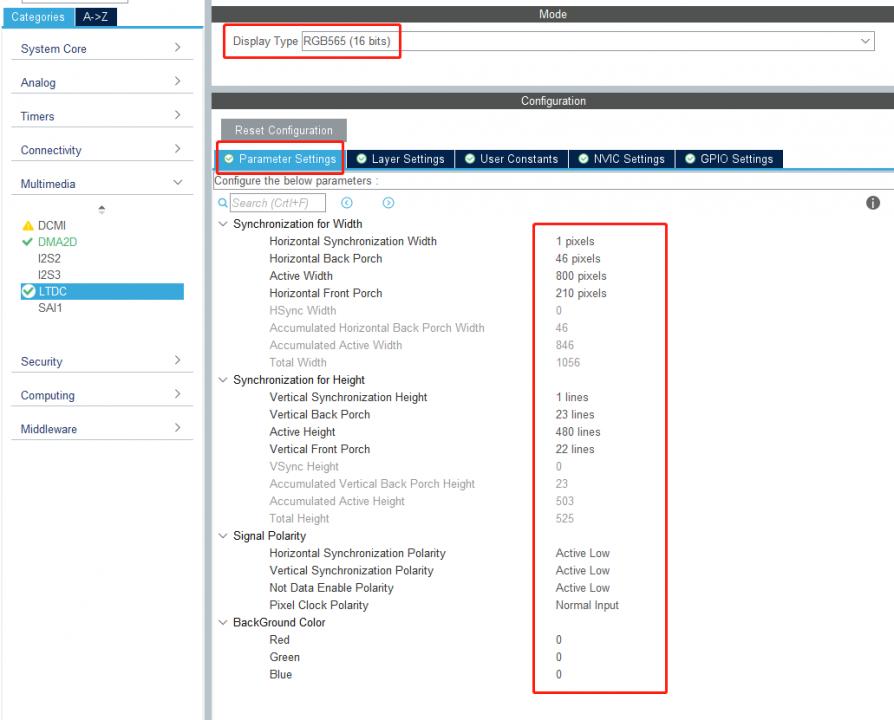Change Horizontal Synchronization Polarity Active Low value
Image resolution: width=894 pixels, height=720 pixels.
point(583,554)
